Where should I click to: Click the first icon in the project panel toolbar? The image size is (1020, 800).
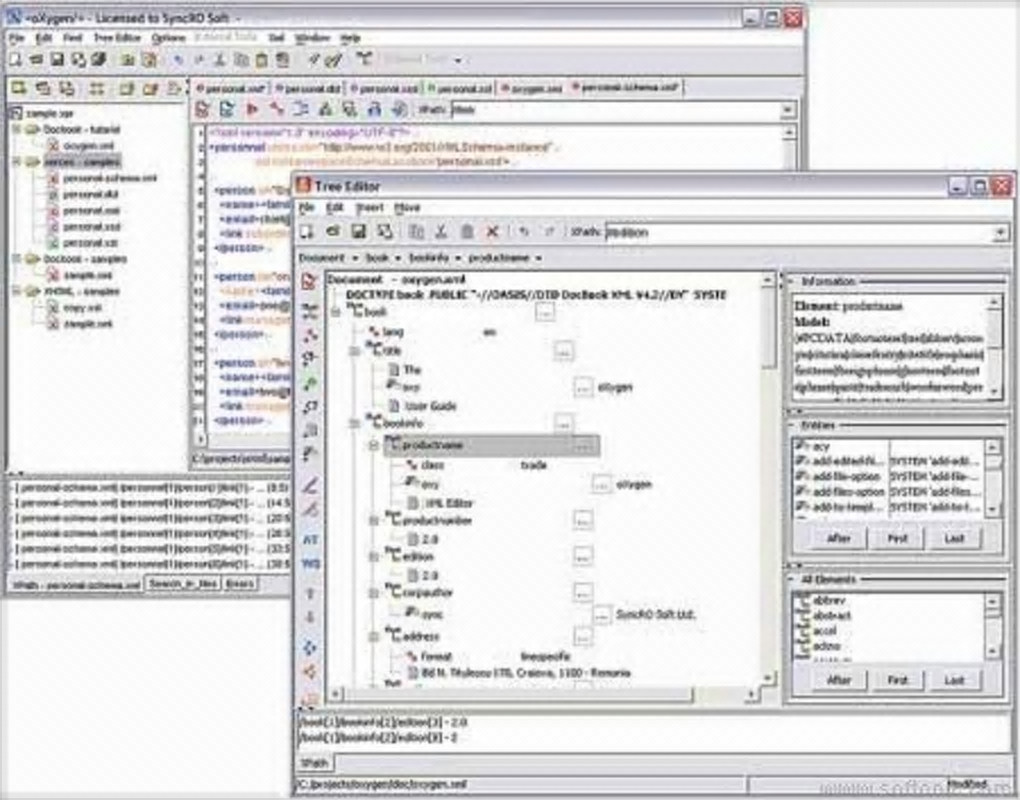[19, 88]
